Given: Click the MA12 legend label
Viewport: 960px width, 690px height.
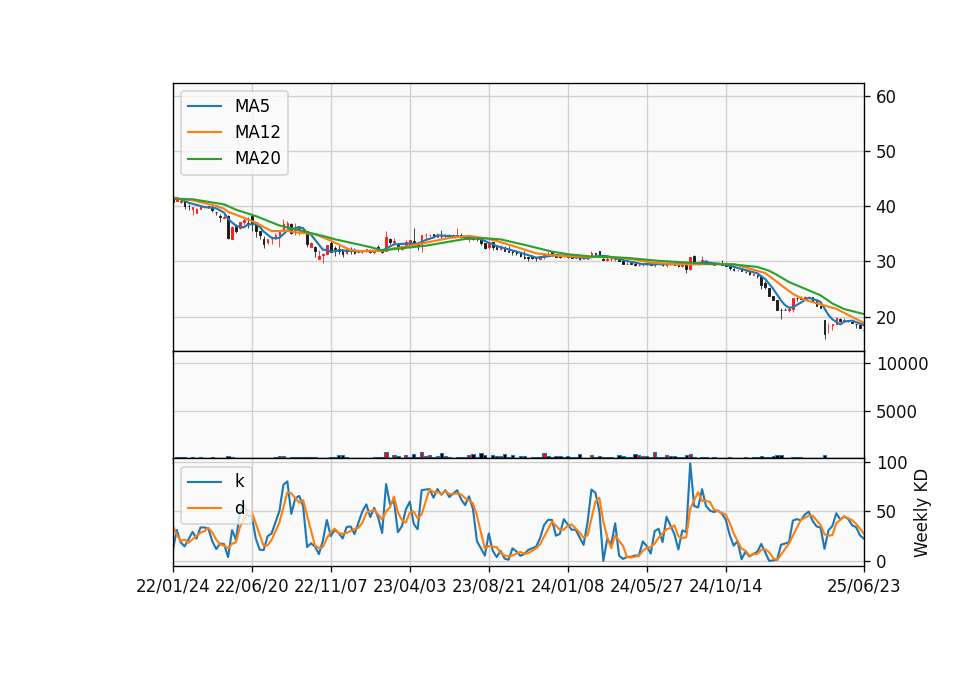Looking at the screenshot, I should click(257, 132).
